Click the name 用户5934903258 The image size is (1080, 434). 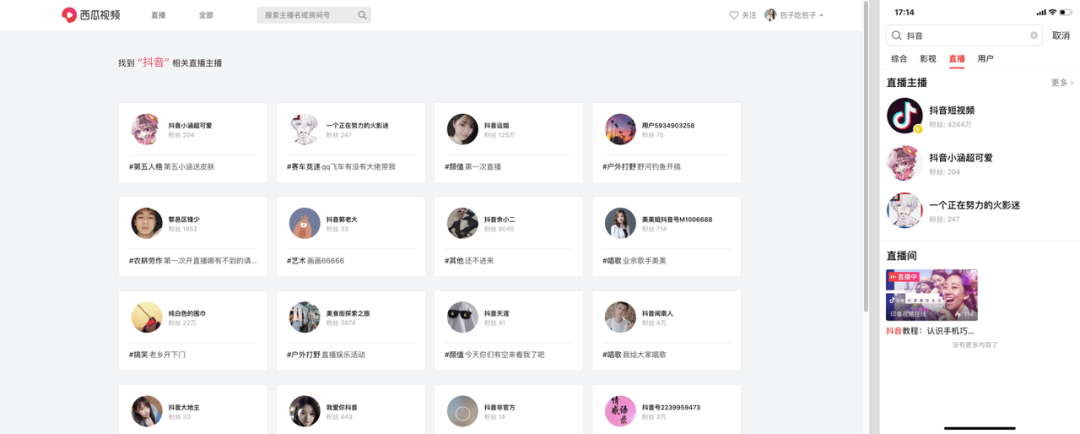point(668,125)
